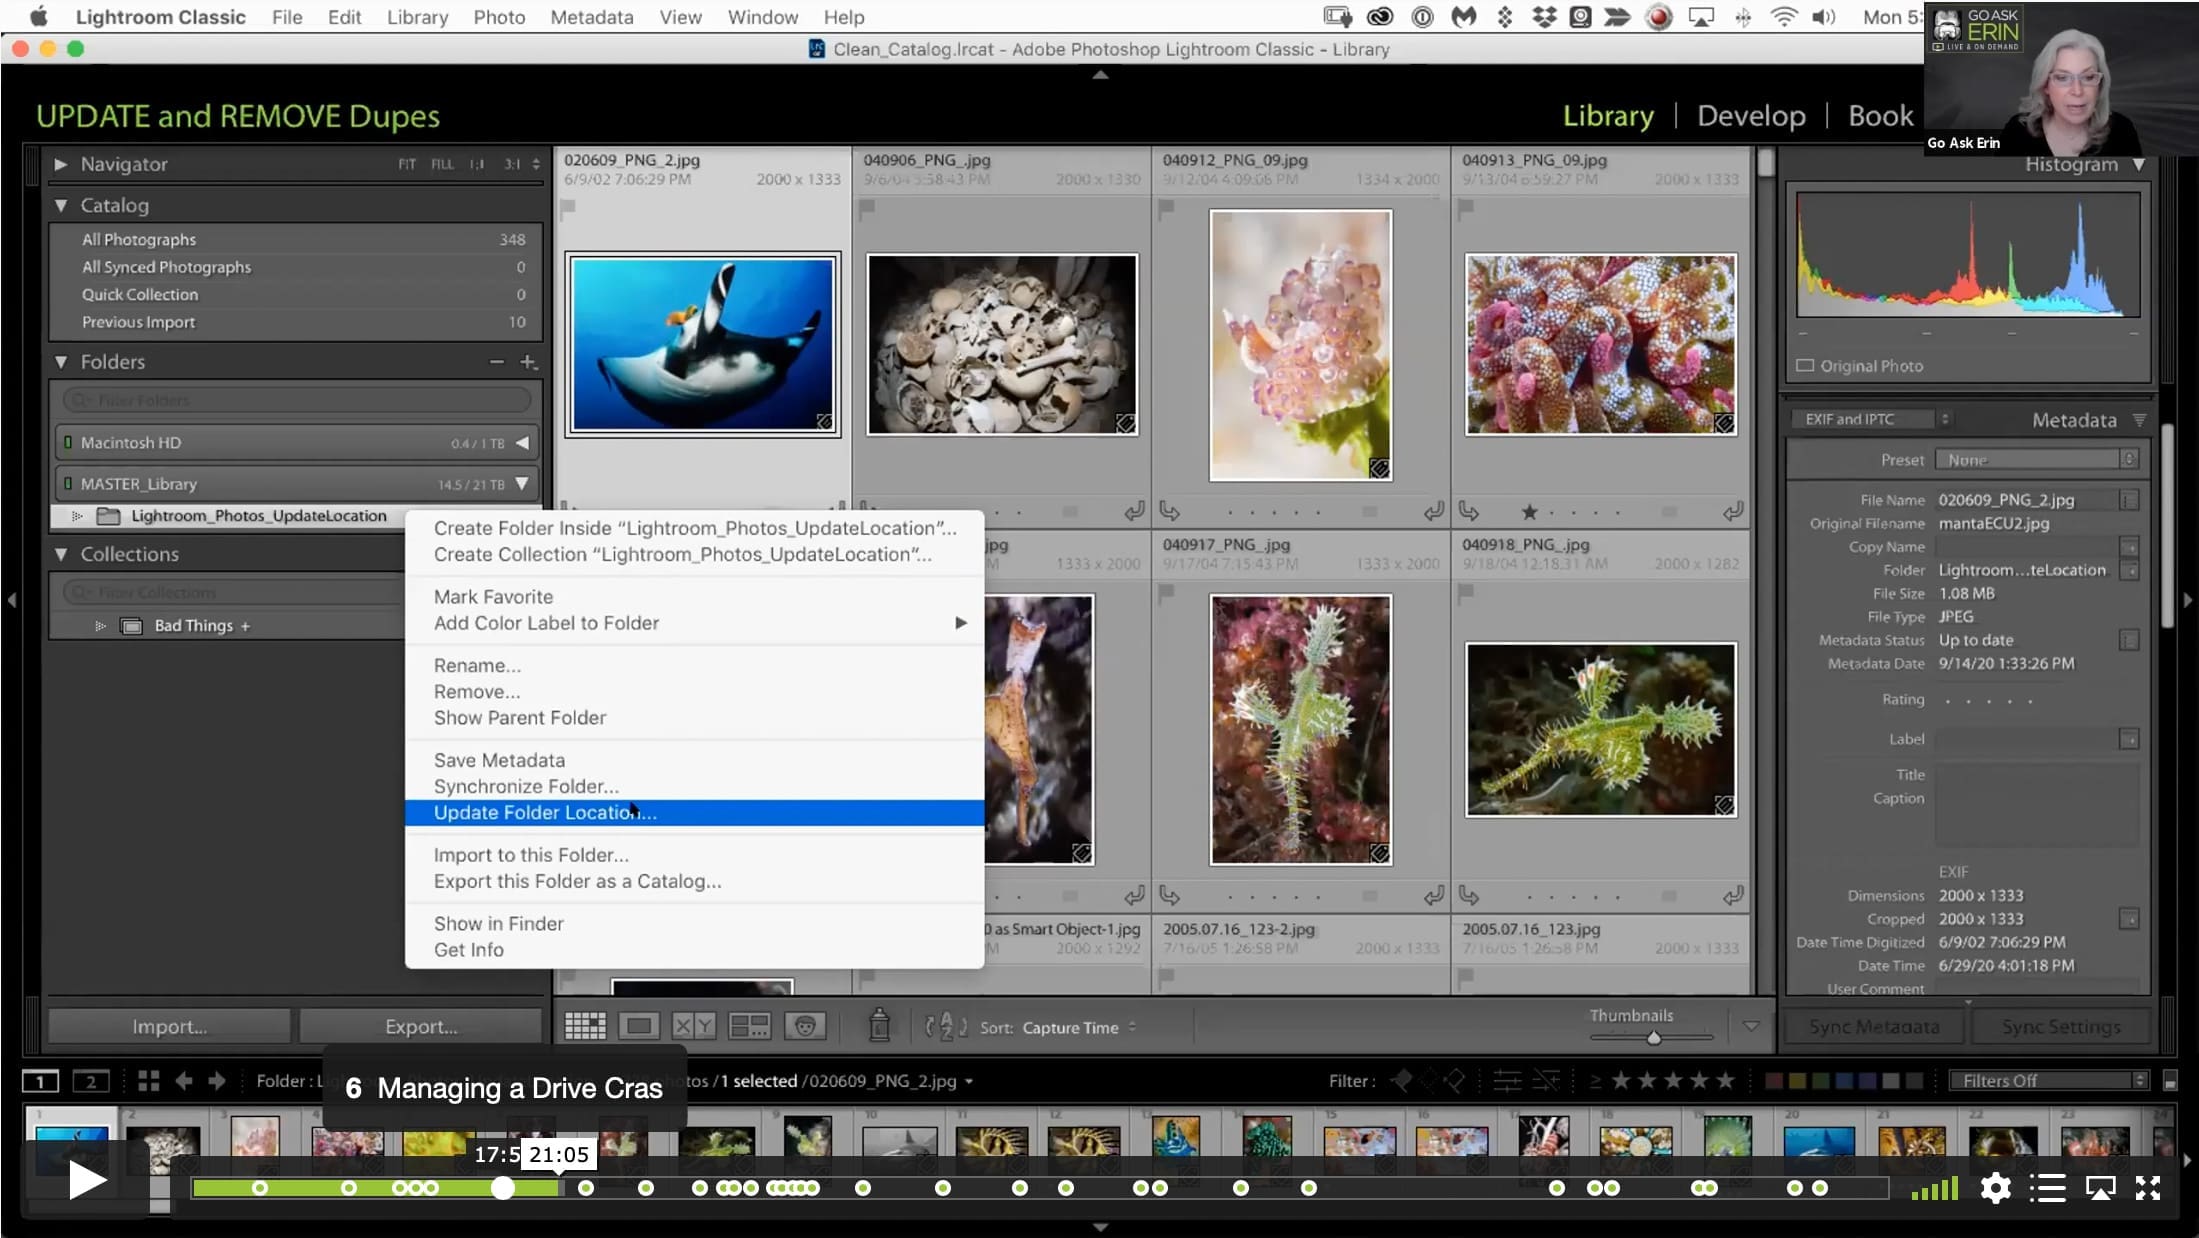The height and width of the screenshot is (1238, 2199).
Task: Select Show in Finder in the context menu
Action: tap(694, 923)
